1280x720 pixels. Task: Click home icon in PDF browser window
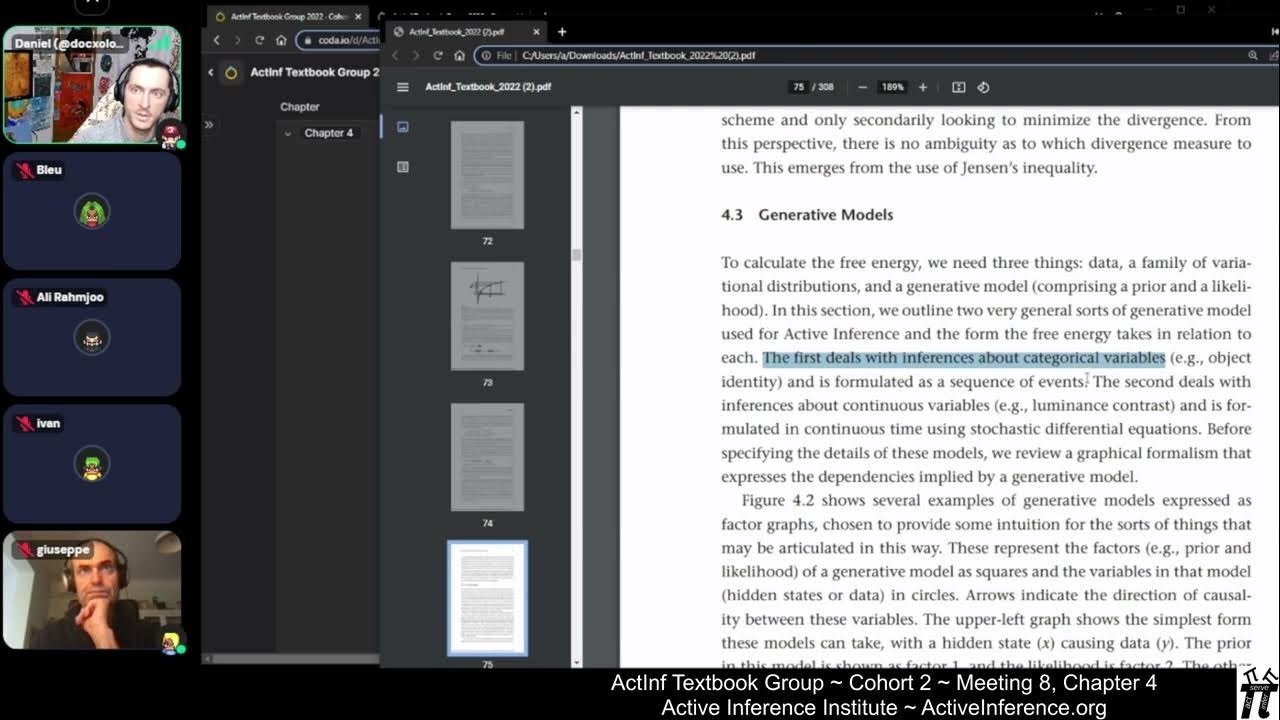click(459, 55)
